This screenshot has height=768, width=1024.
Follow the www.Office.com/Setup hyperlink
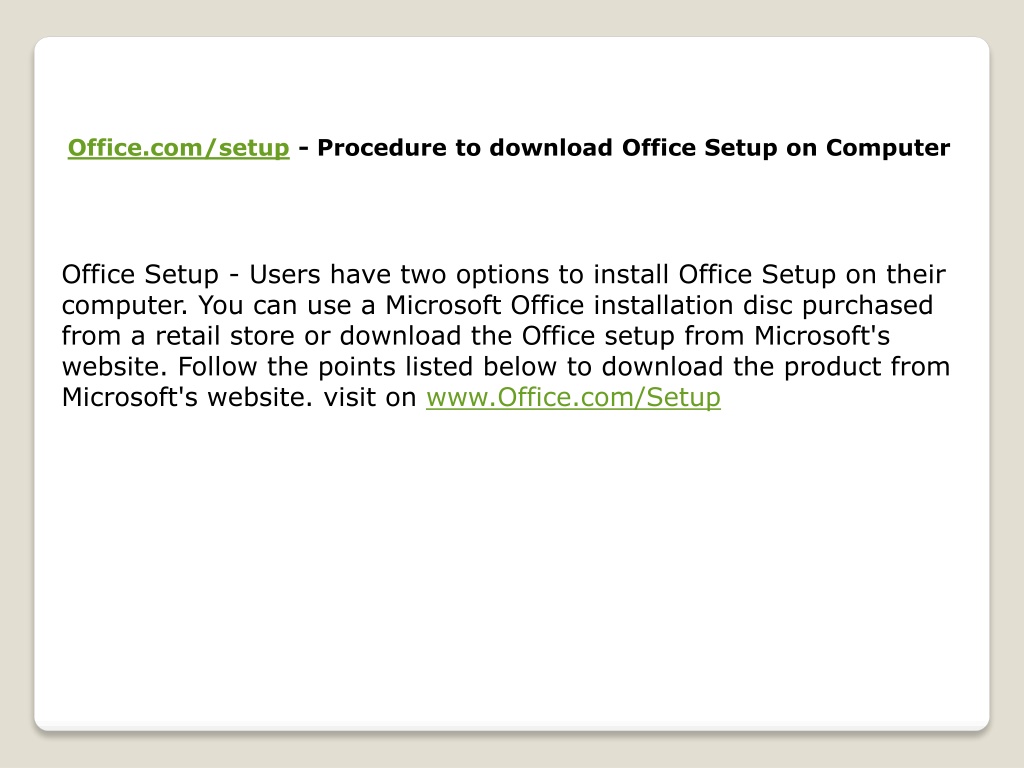click(573, 397)
